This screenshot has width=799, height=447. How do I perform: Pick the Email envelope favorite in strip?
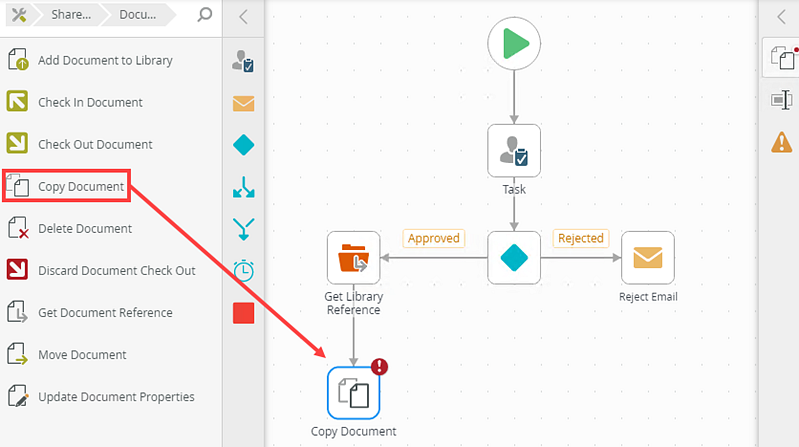[x=244, y=103]
